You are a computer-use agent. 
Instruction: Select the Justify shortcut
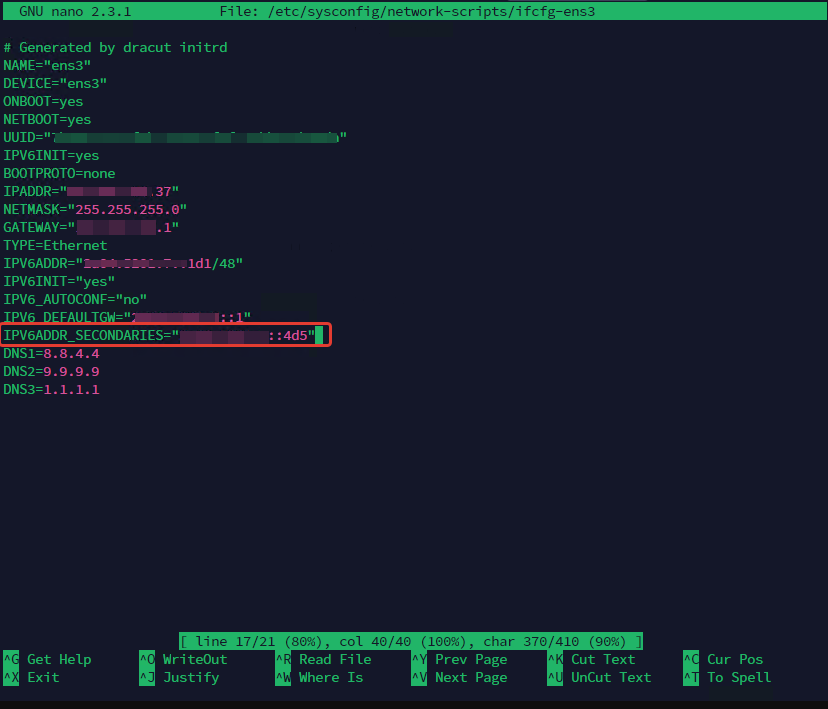tap(191, 677)
